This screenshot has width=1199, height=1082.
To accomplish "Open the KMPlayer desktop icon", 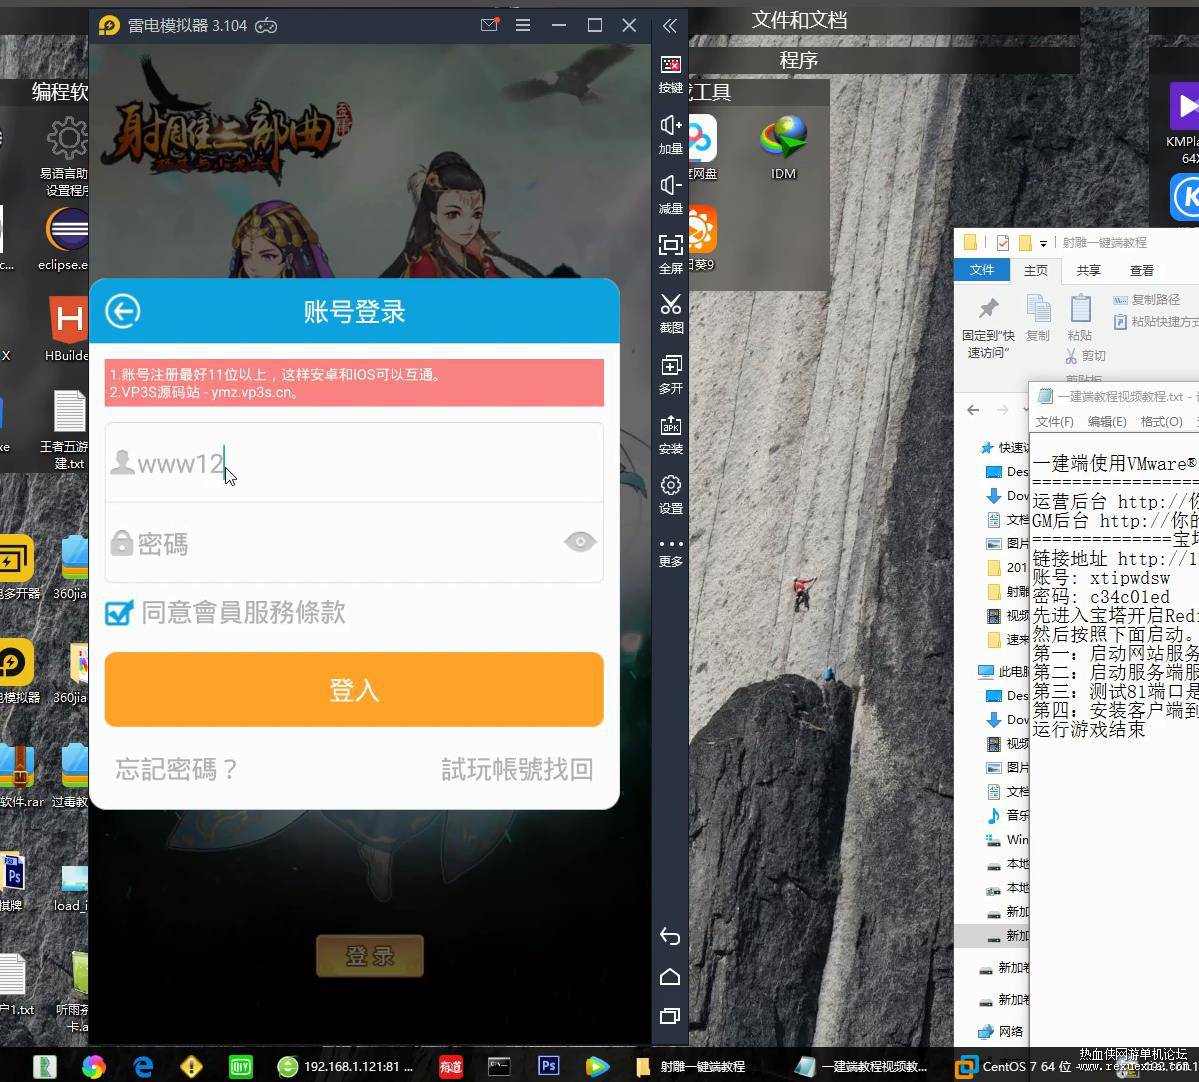I will coord(1182,122).
